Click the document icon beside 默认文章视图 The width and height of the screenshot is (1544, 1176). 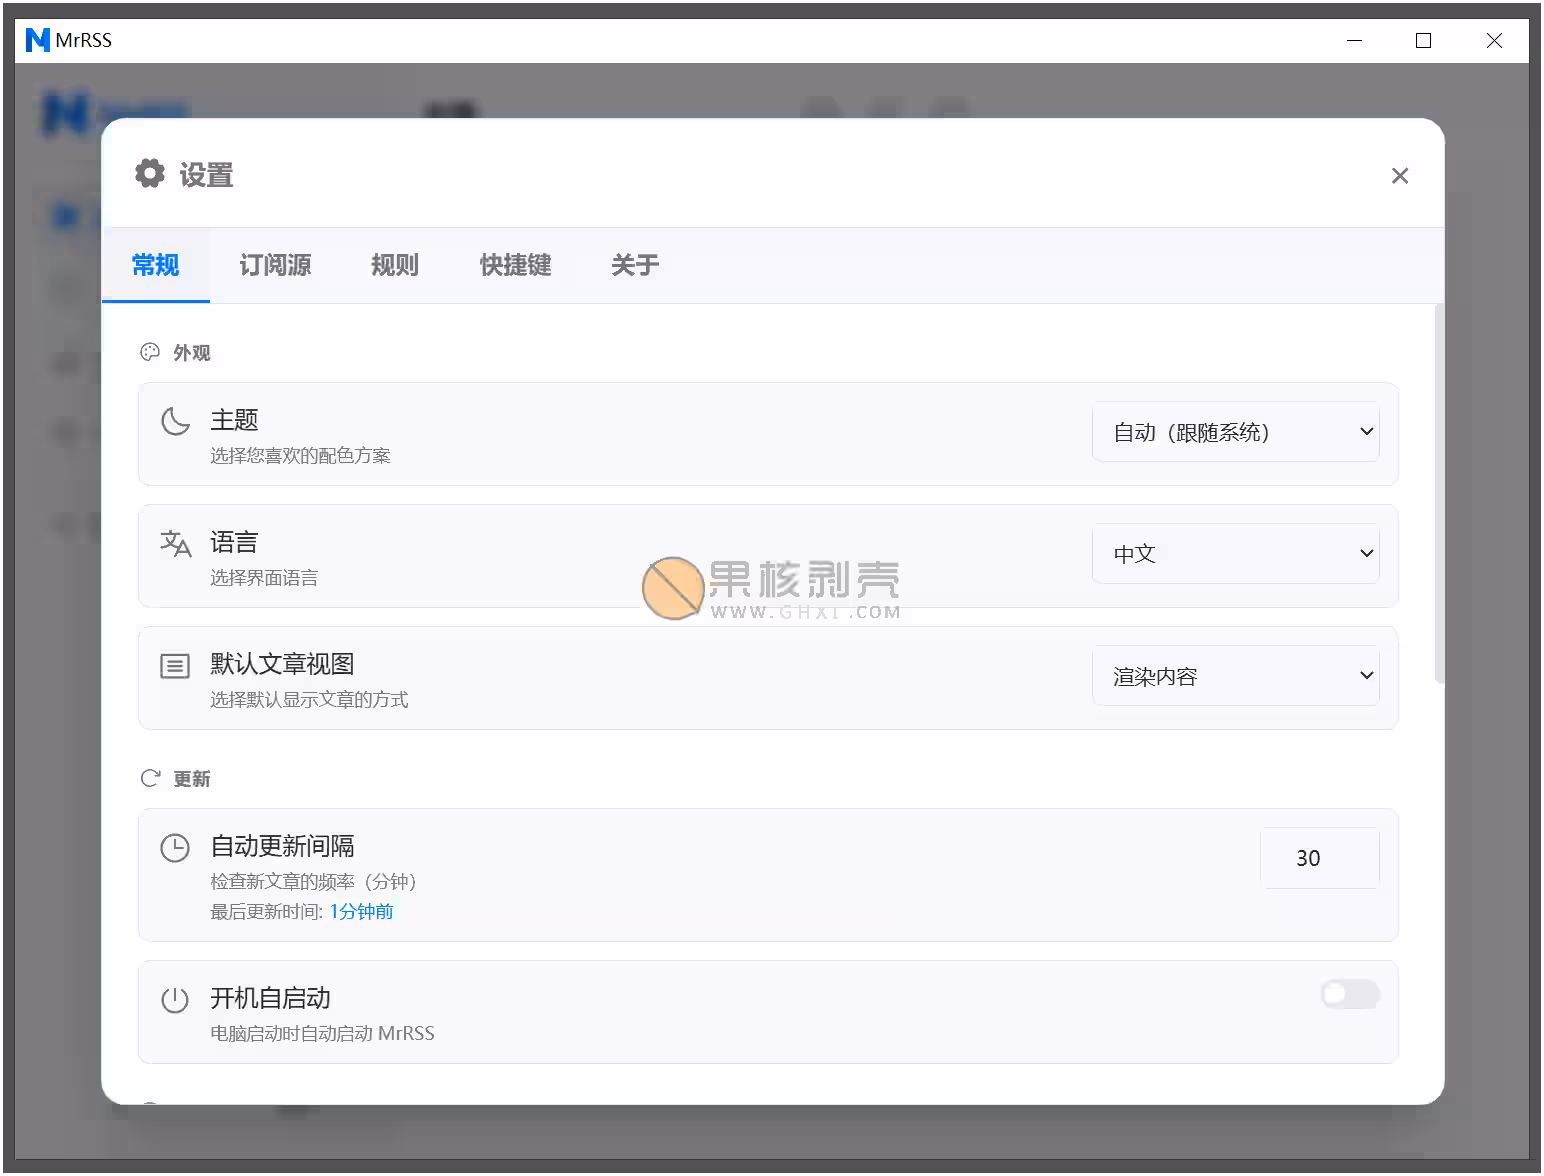point(176,665)
